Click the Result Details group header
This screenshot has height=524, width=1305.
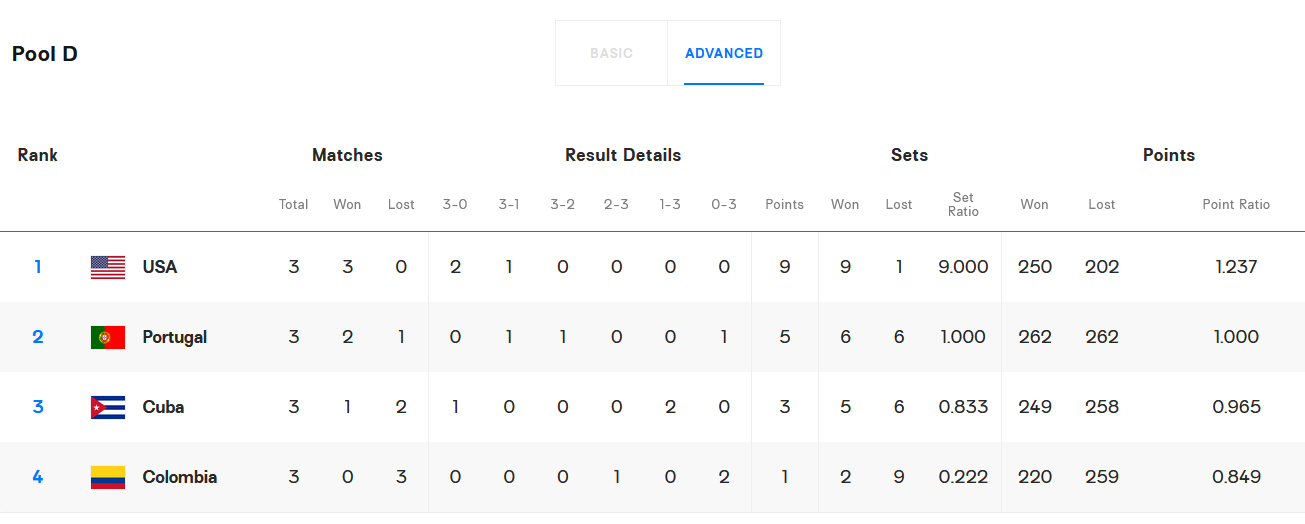pyautogui.click(x=623, y=155)
